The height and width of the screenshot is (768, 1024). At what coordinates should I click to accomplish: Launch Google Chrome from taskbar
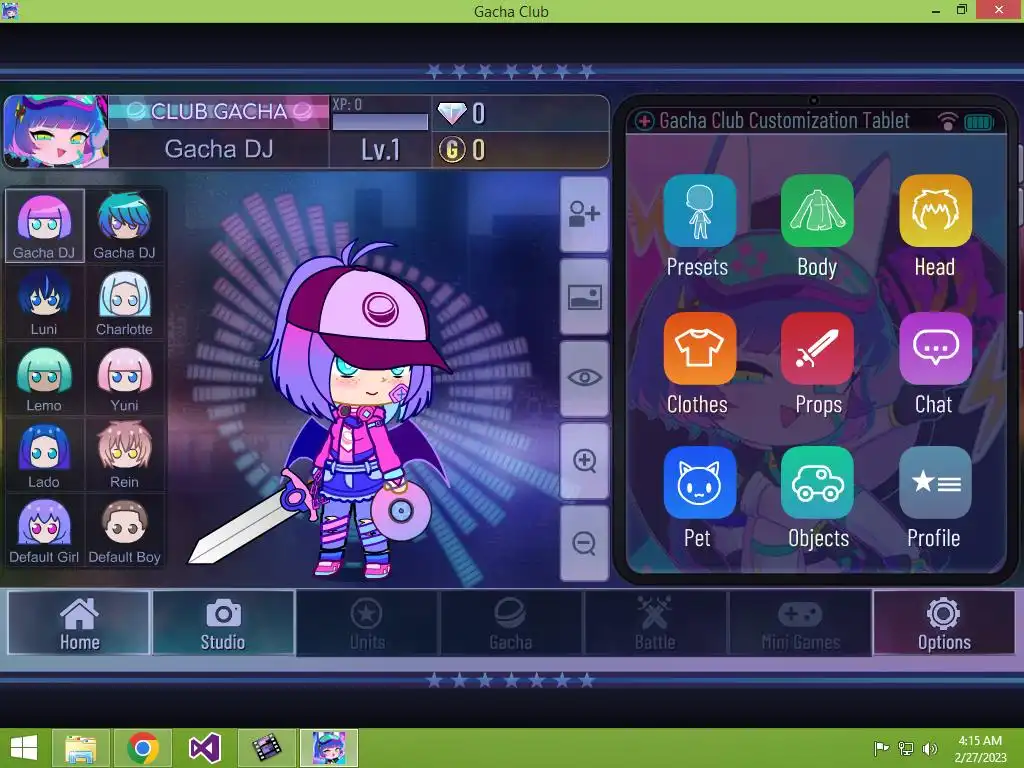[x=143, y=748]
